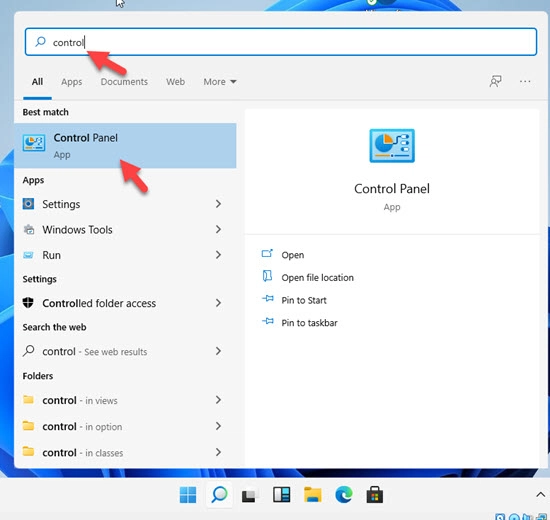Viewport: 550px width, 520px height.
Task: Click the Windows Tools icon
Action: (28, 229)
